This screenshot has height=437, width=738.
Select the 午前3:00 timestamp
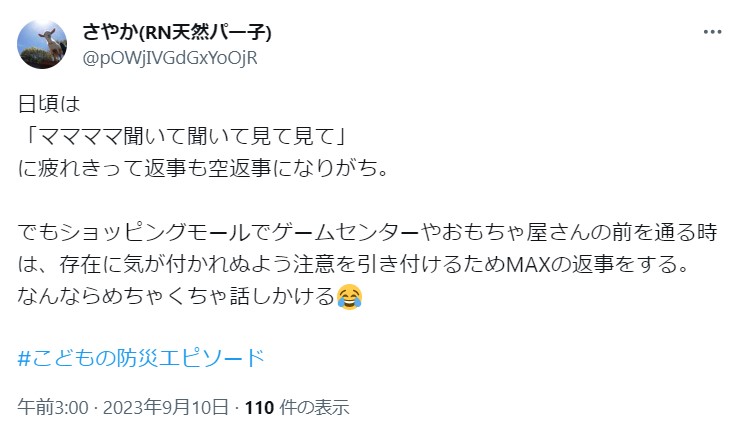pos(53,407)
